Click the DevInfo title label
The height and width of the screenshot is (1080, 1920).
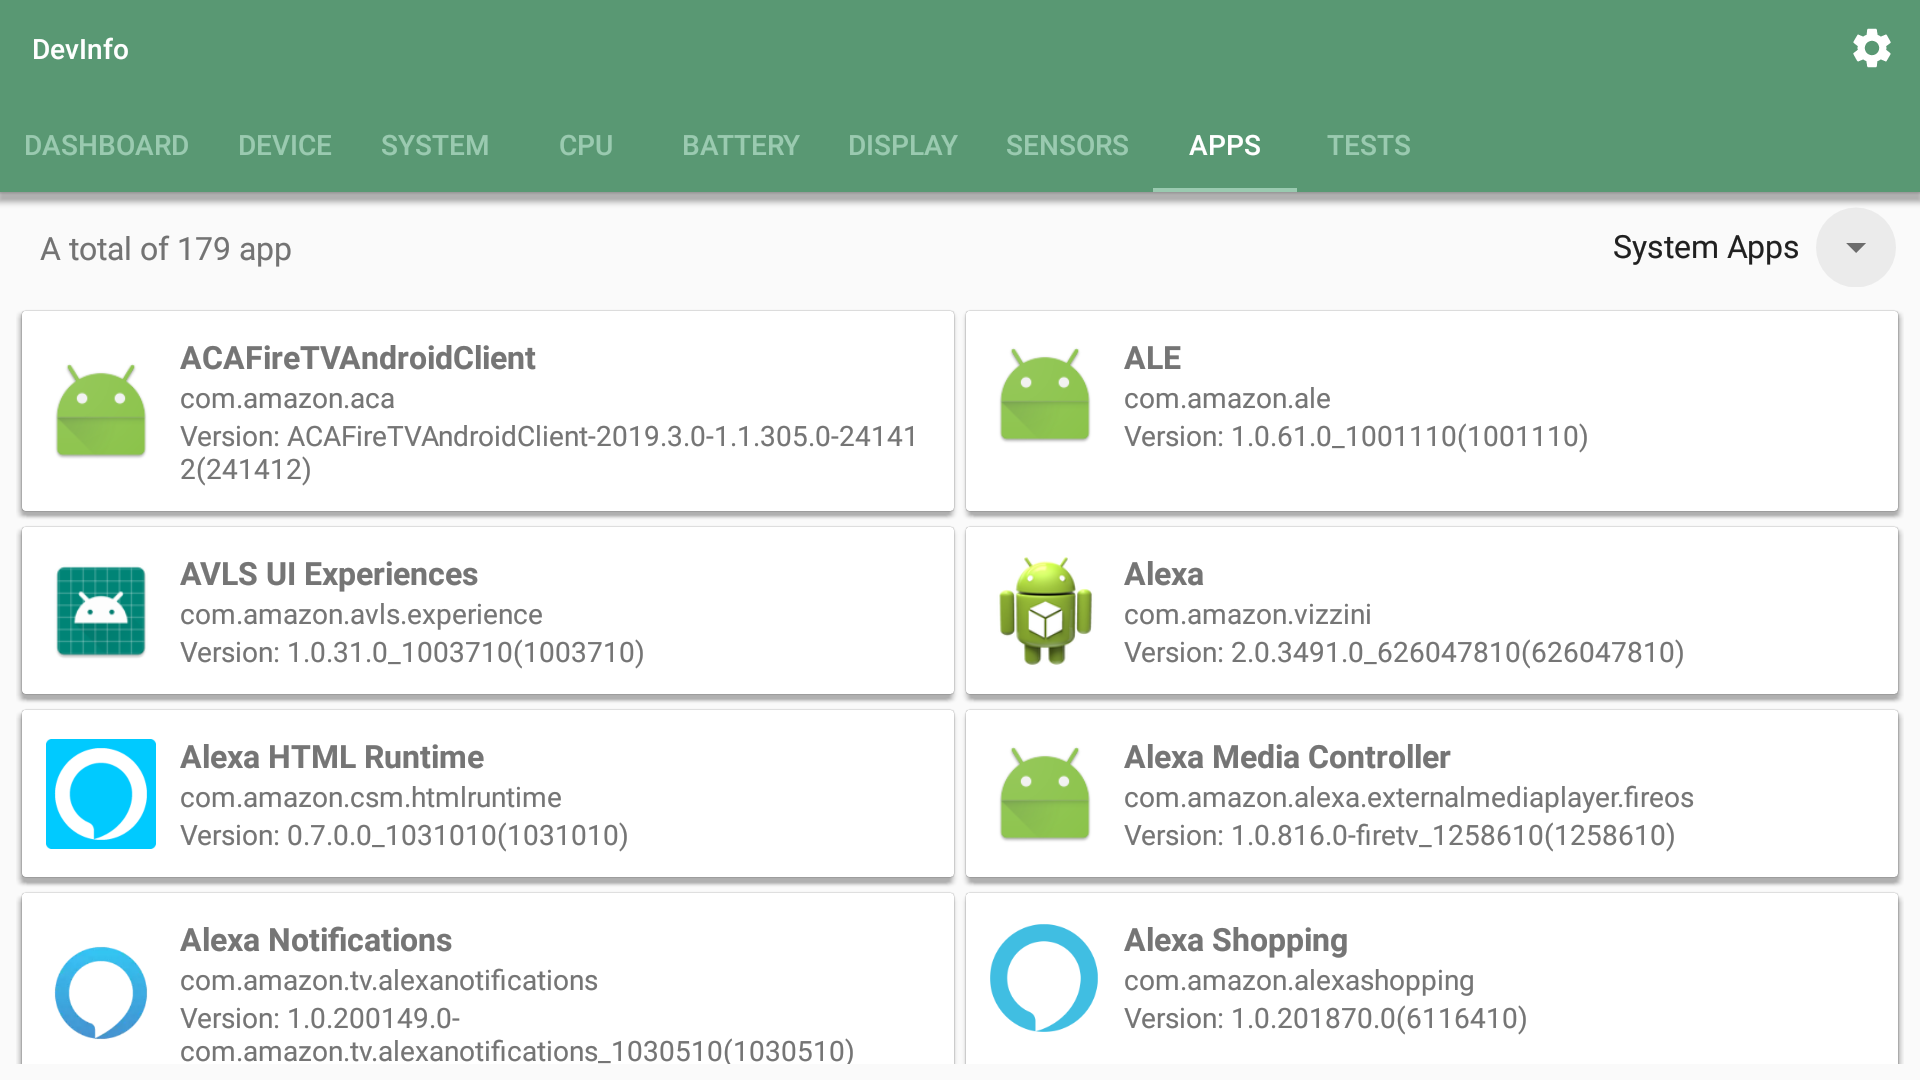tap(79, 48)
